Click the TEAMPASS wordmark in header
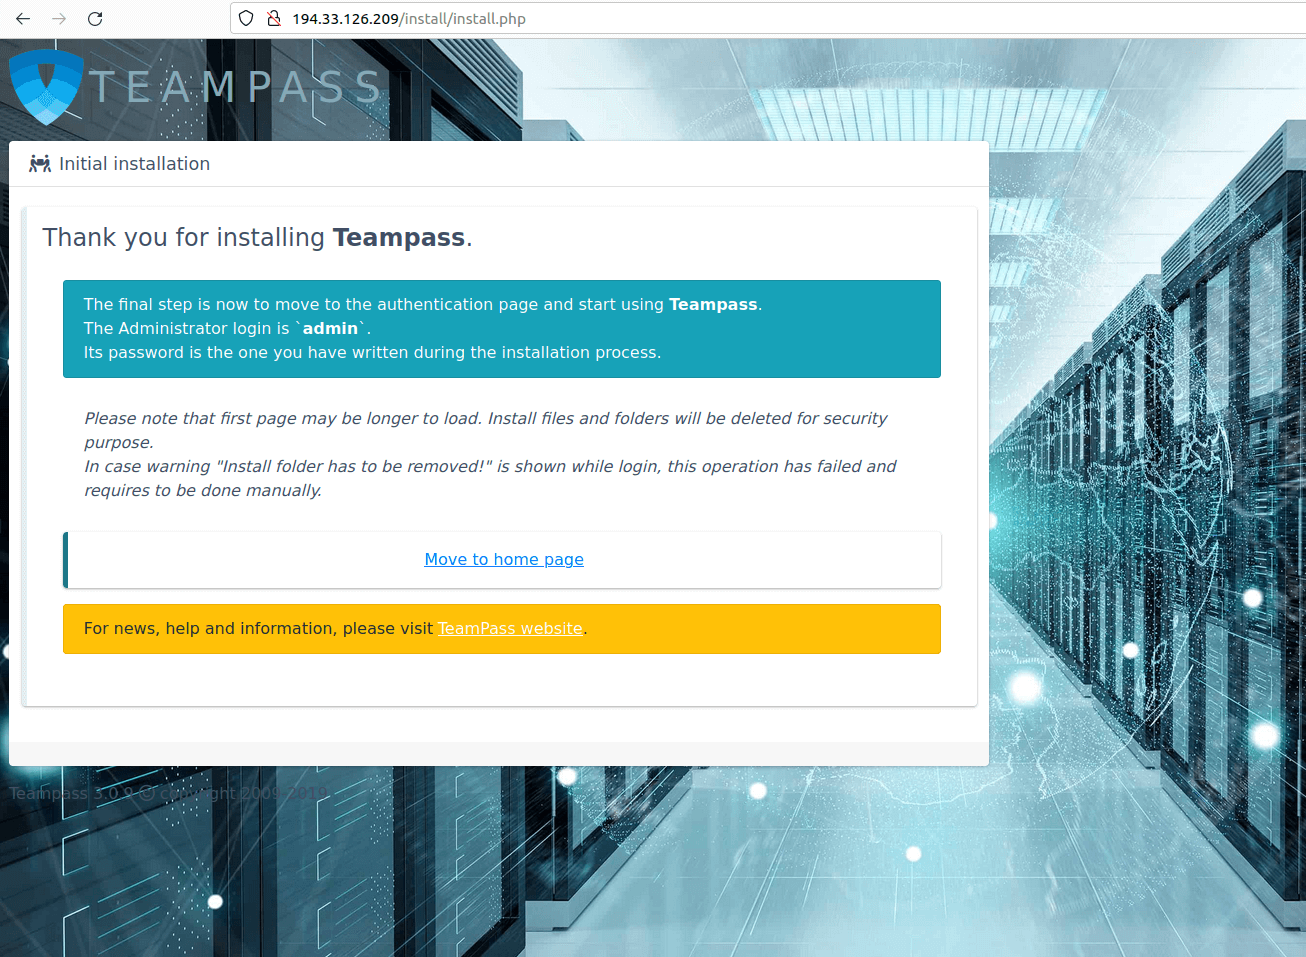Screen dimensions: 1306x957 236,87
